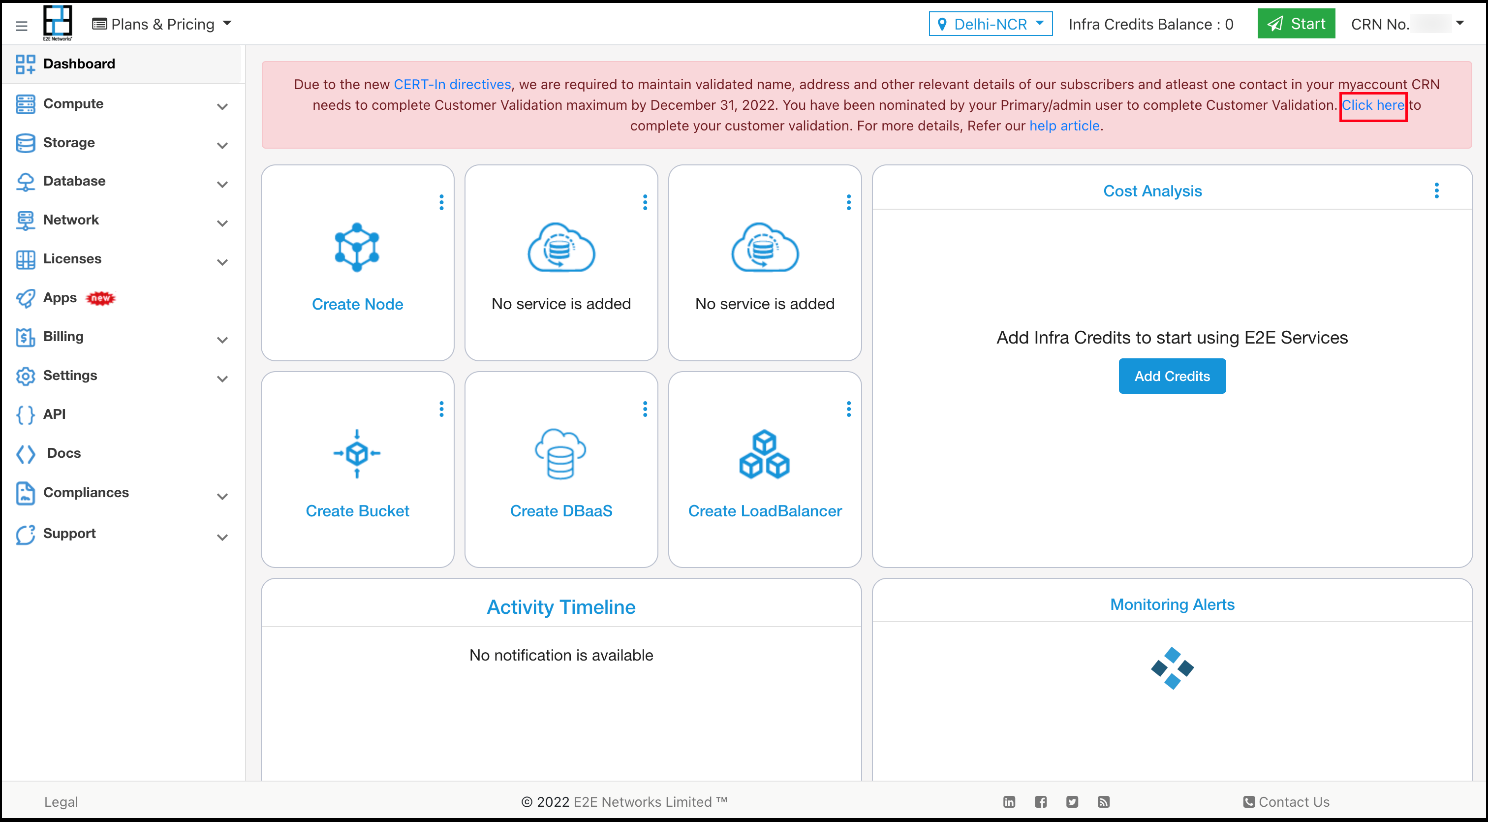Click the Apps rocket icon
The height and width of the screenshot is (822, 1488).
tap(26, 298)
